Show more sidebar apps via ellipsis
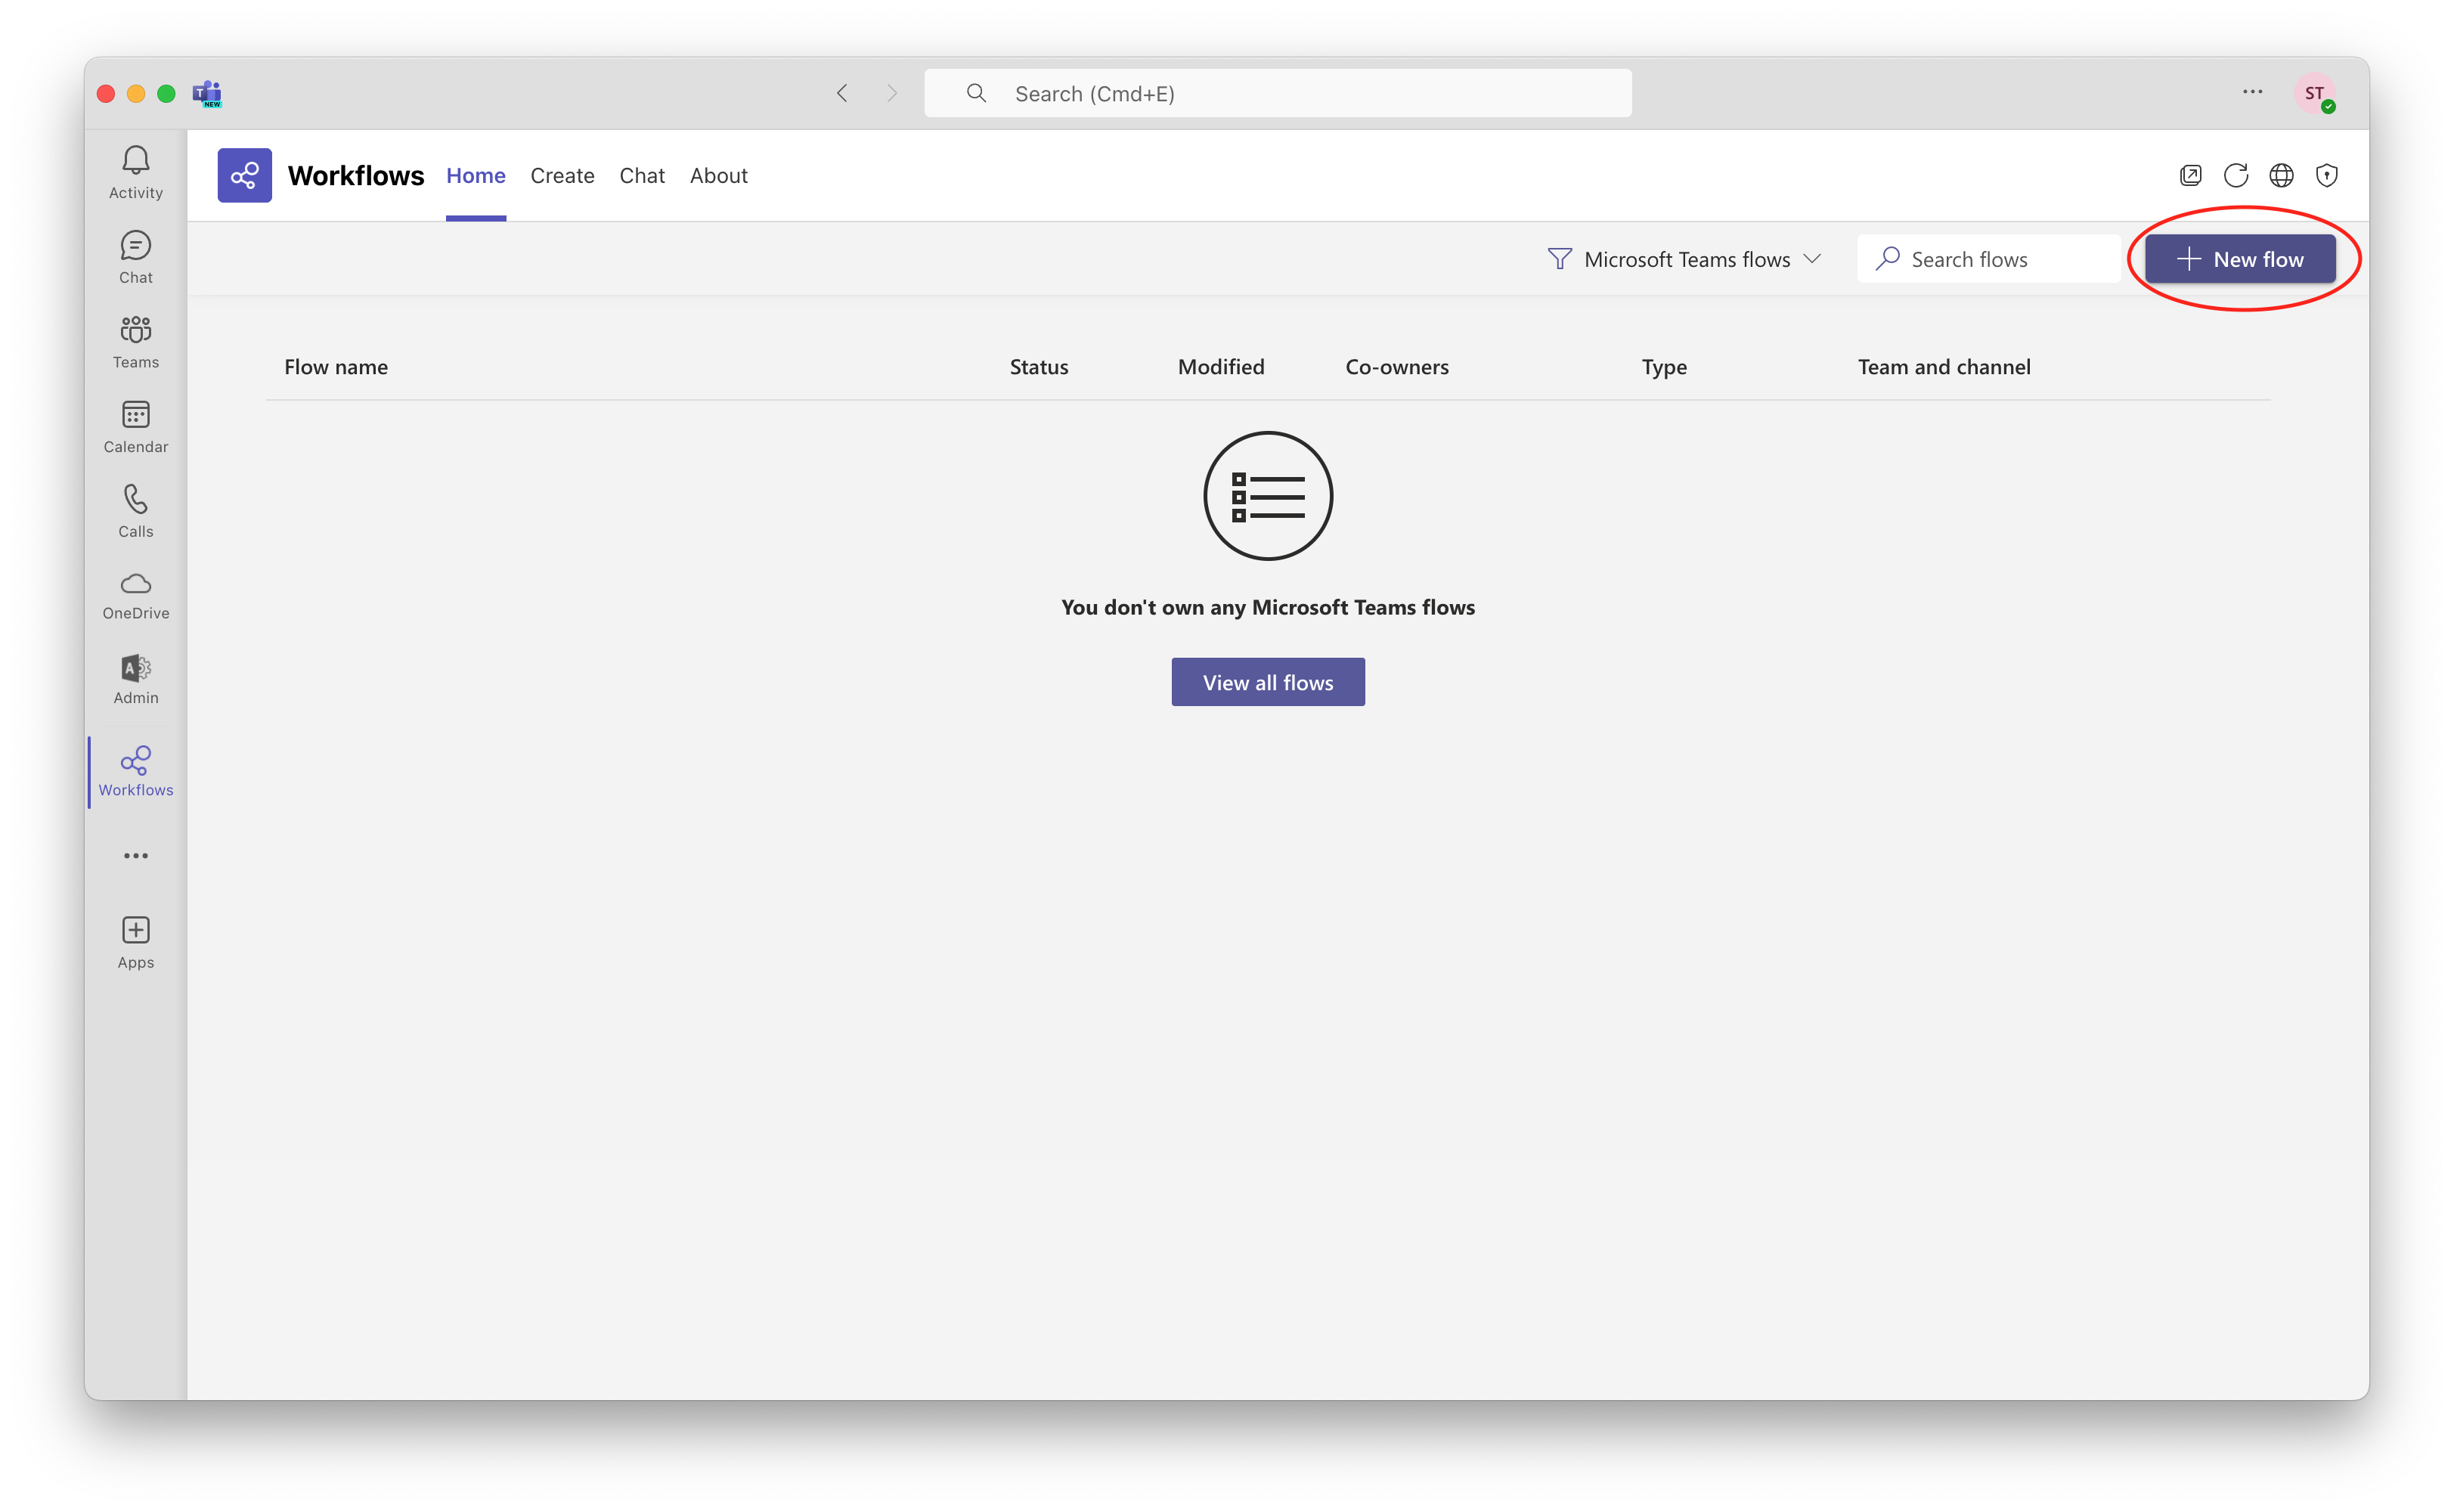2454x1512 pixels. (x=135, y=855)
